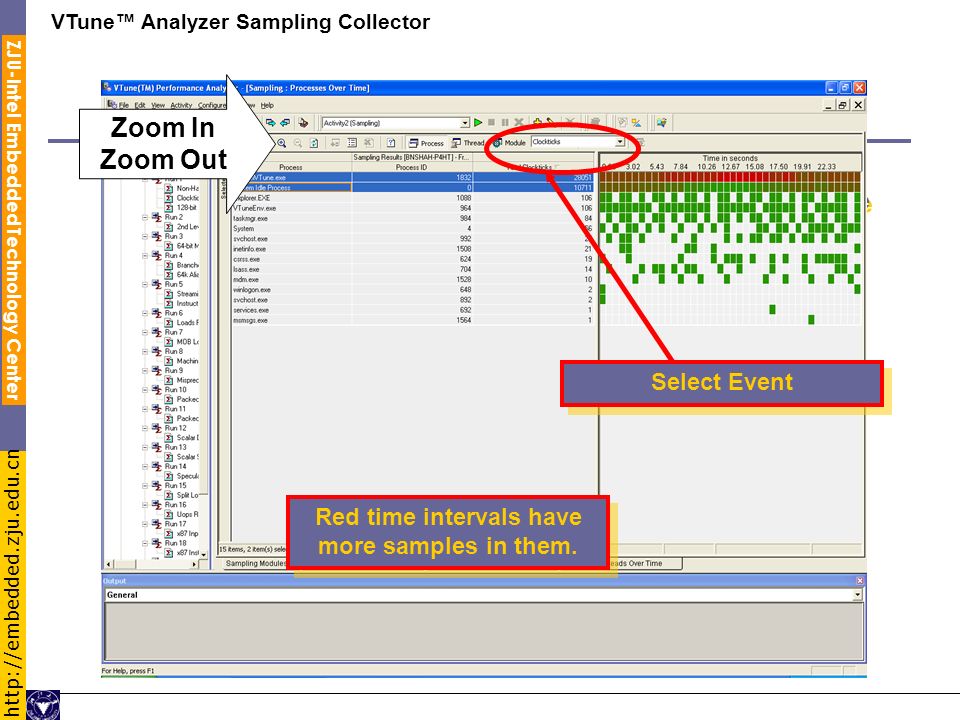Click the rightmost toolbar icon on top row
Image resolution: width=960 pixels, height=720 pixels.
661,122
